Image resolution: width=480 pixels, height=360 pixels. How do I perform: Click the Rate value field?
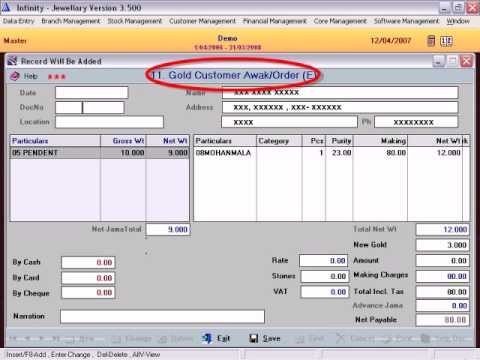coord(324,261)
